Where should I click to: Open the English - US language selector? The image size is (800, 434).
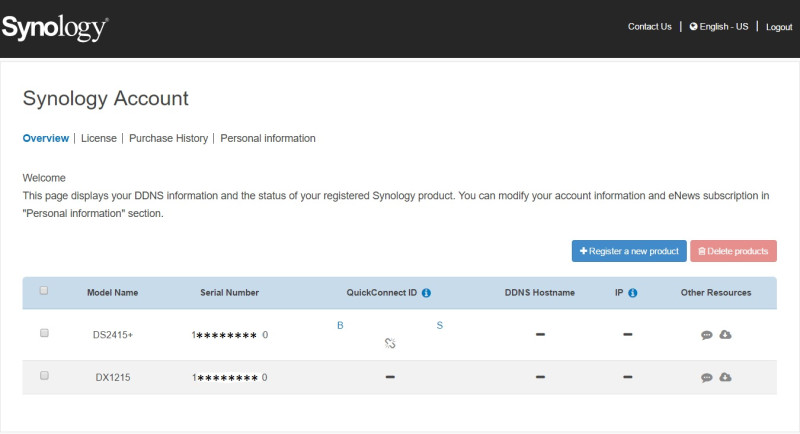(x=719, y=27)
